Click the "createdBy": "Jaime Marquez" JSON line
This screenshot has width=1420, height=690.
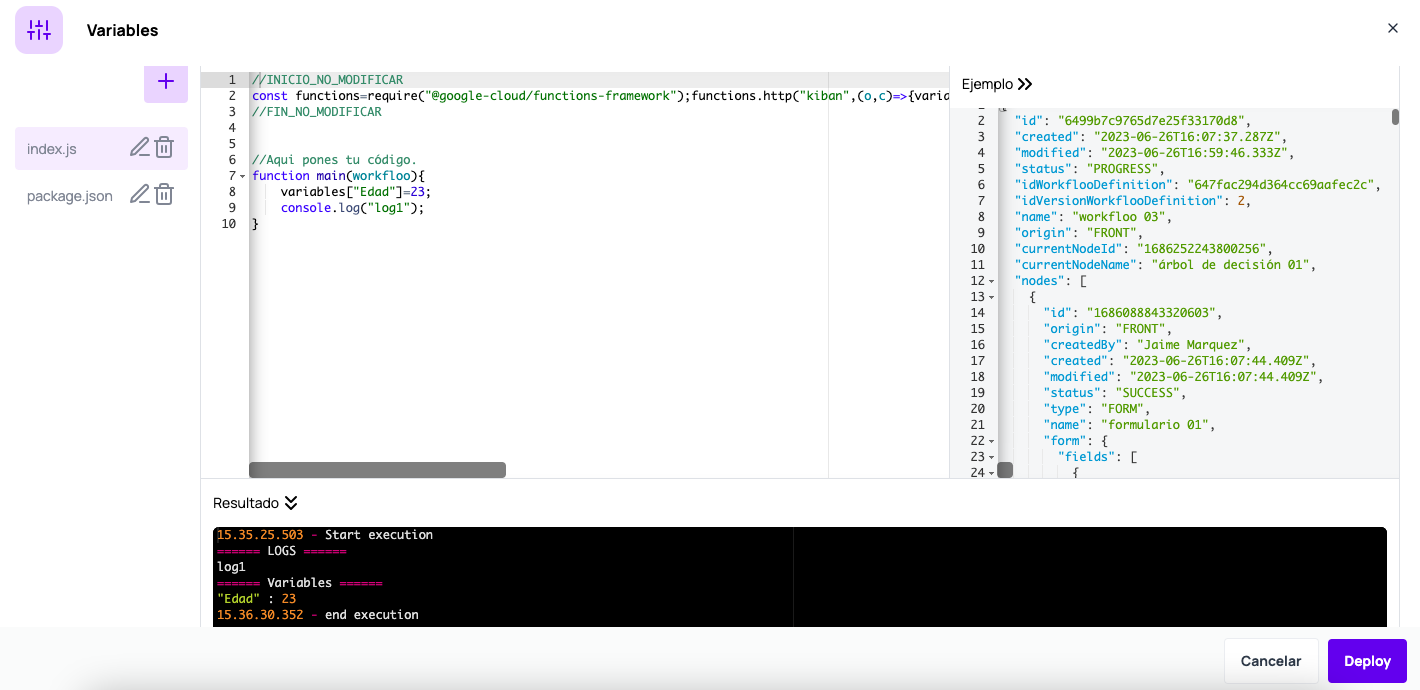[1147, 345]
